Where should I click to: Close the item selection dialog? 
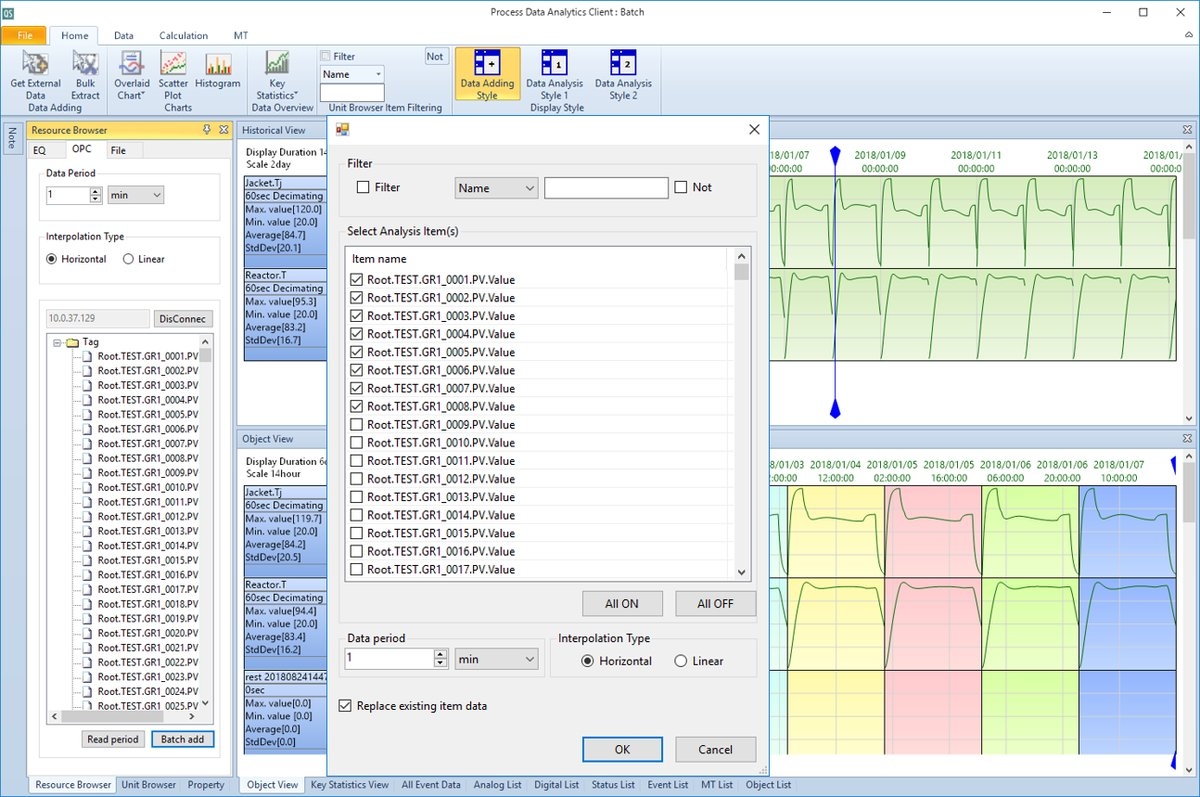[x=754, y=129]
